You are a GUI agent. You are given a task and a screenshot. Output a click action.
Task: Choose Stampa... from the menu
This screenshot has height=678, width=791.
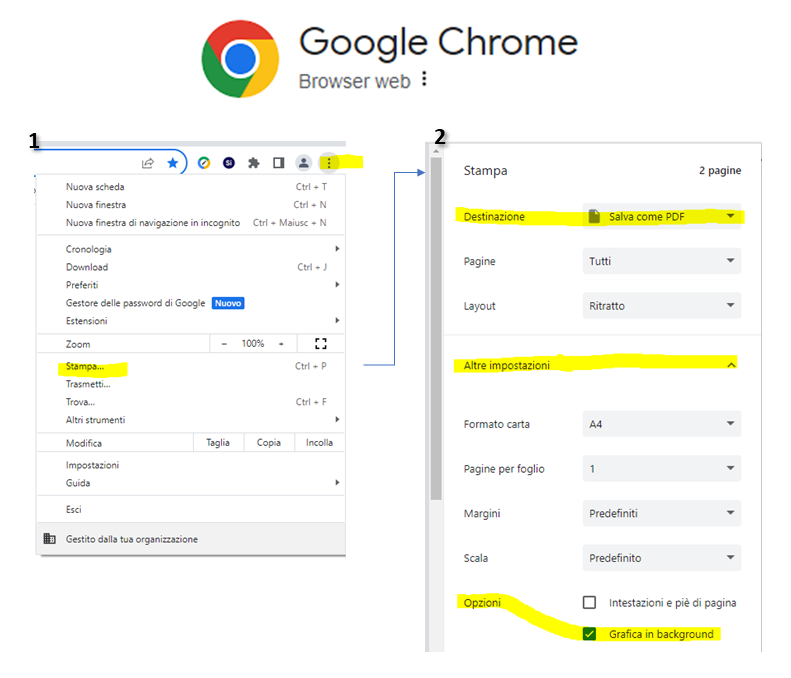point(191,366)
